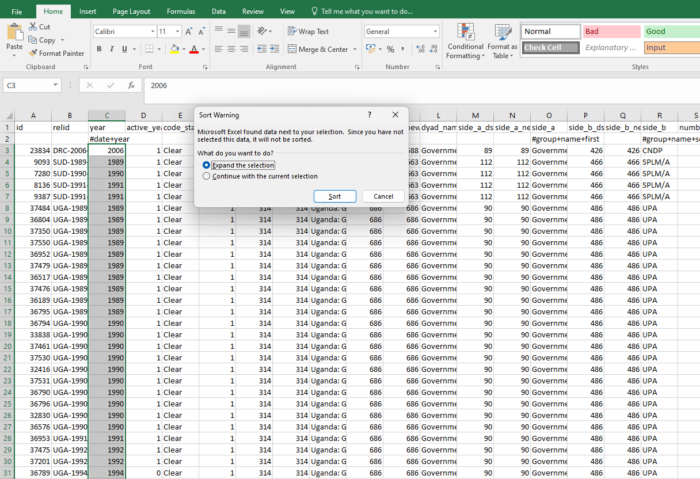This screenshot has height=479, width=700.
Task: Click the Decrease Indent icon
Action: pos(262,49)
